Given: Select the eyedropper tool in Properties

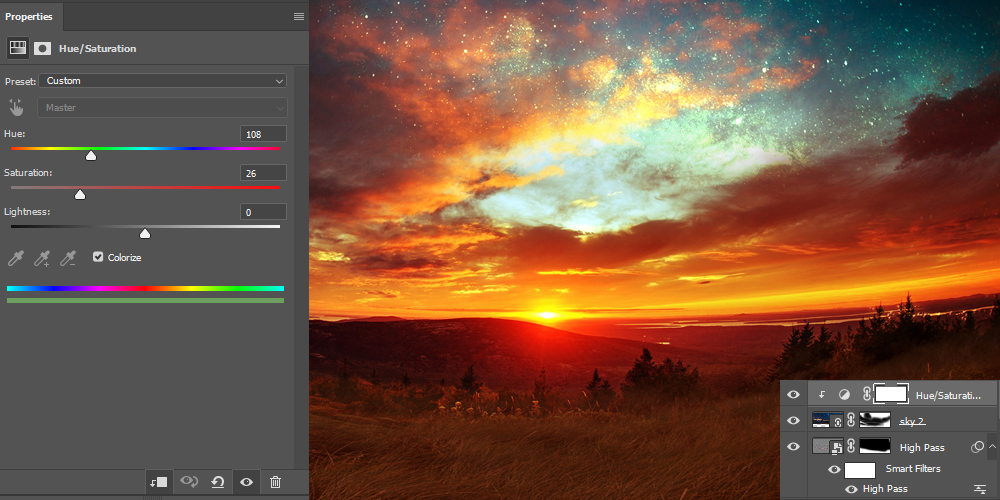Looking at the screenshot, I should coord(16,258).
